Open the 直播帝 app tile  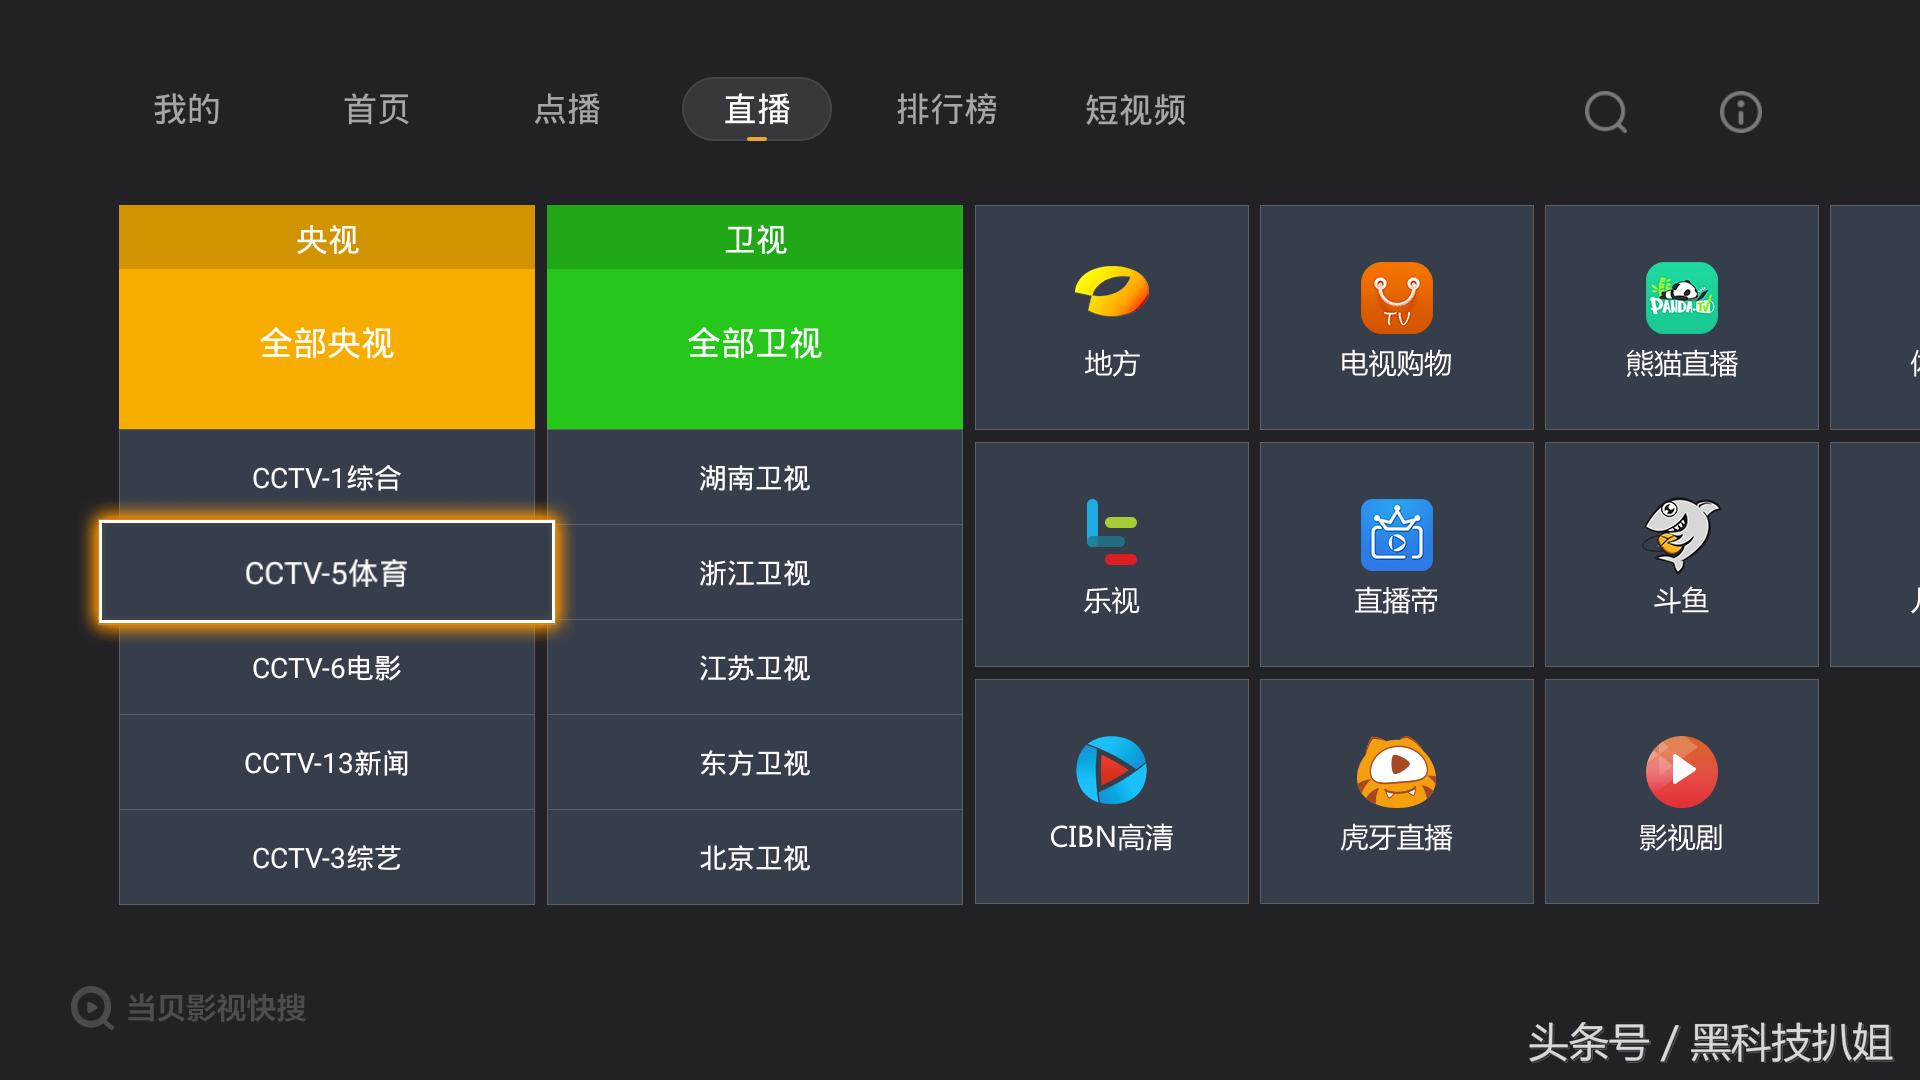(1396, 555)
